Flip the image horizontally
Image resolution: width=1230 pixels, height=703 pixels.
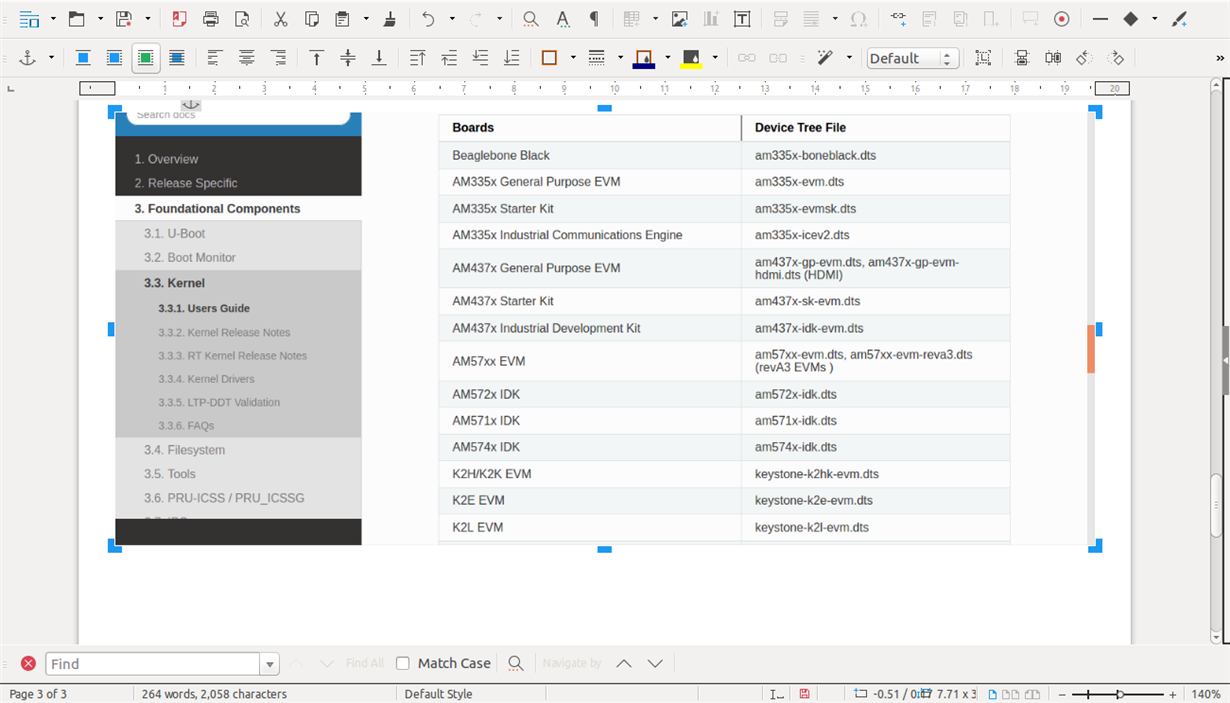click(1053, 58)
